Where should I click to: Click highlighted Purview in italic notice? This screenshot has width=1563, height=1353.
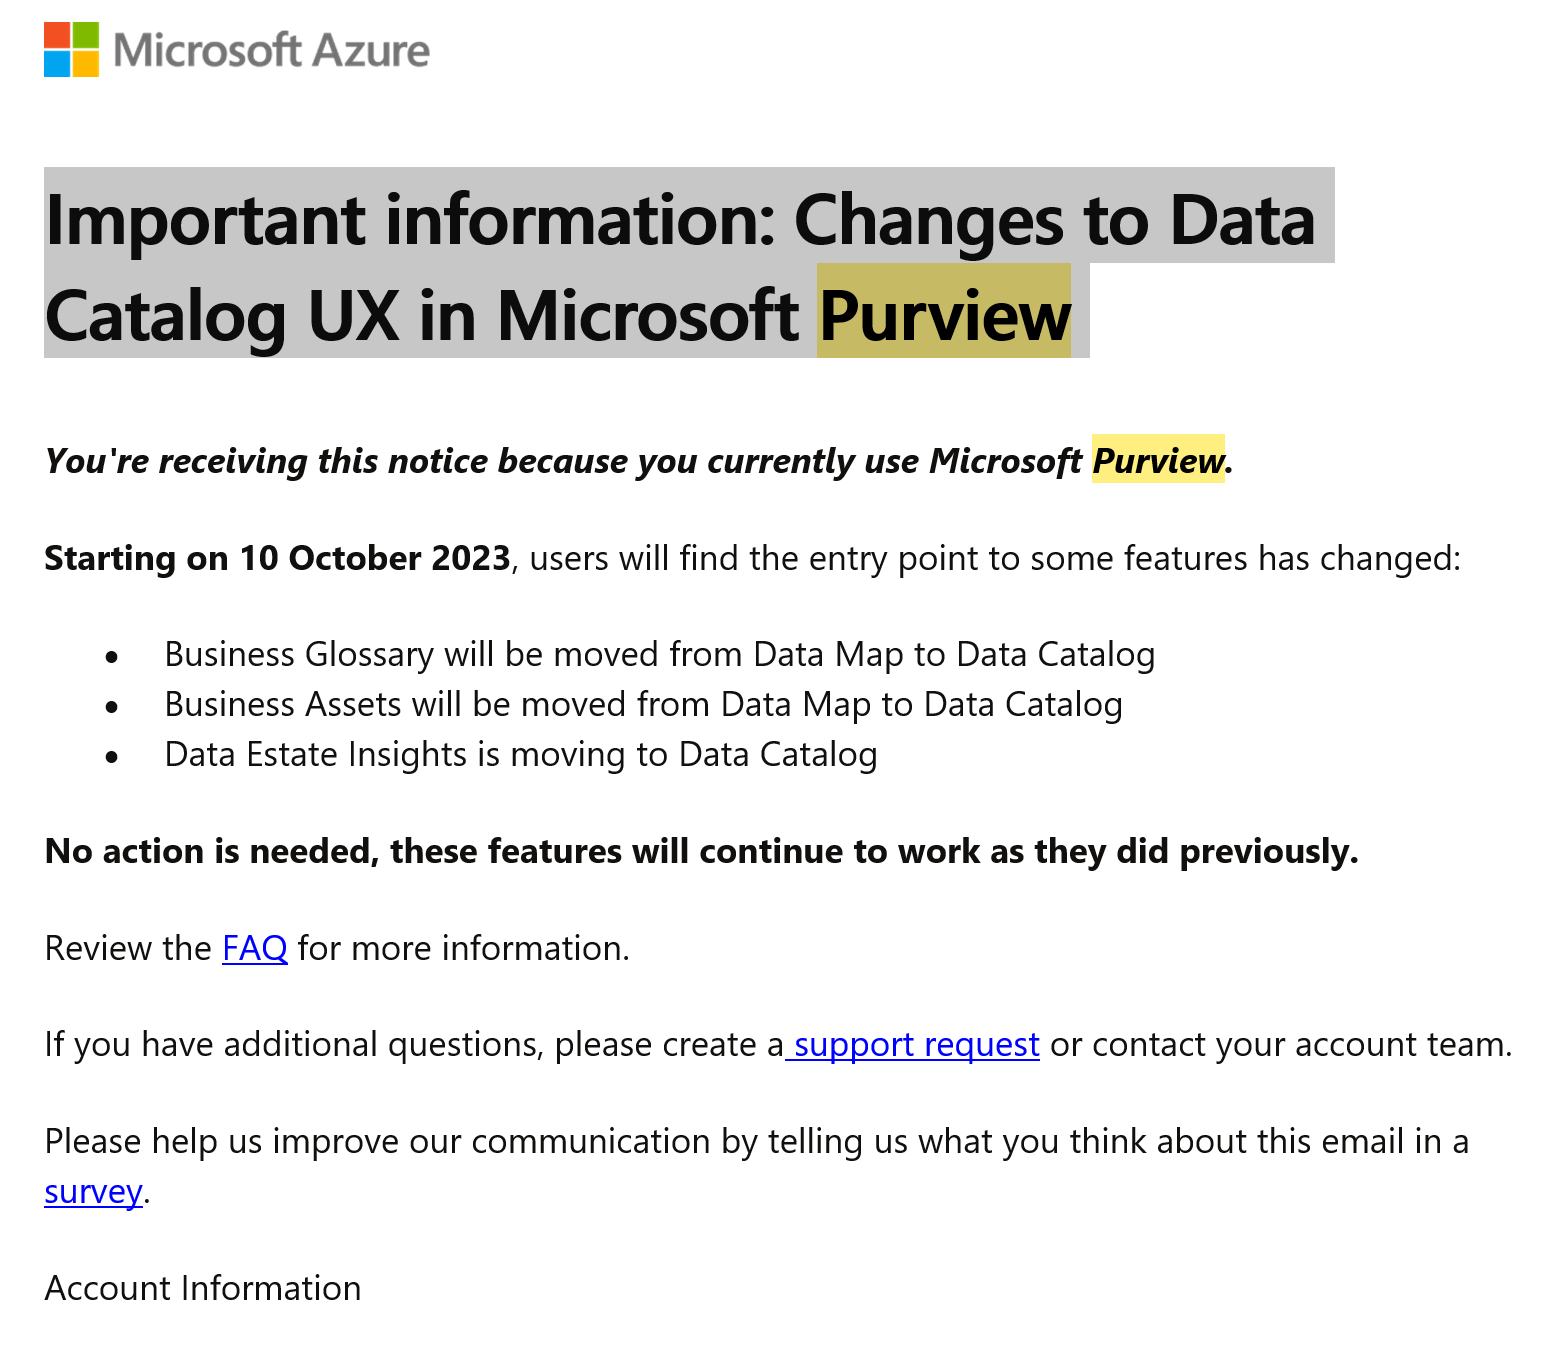(x=1157, y=461)
